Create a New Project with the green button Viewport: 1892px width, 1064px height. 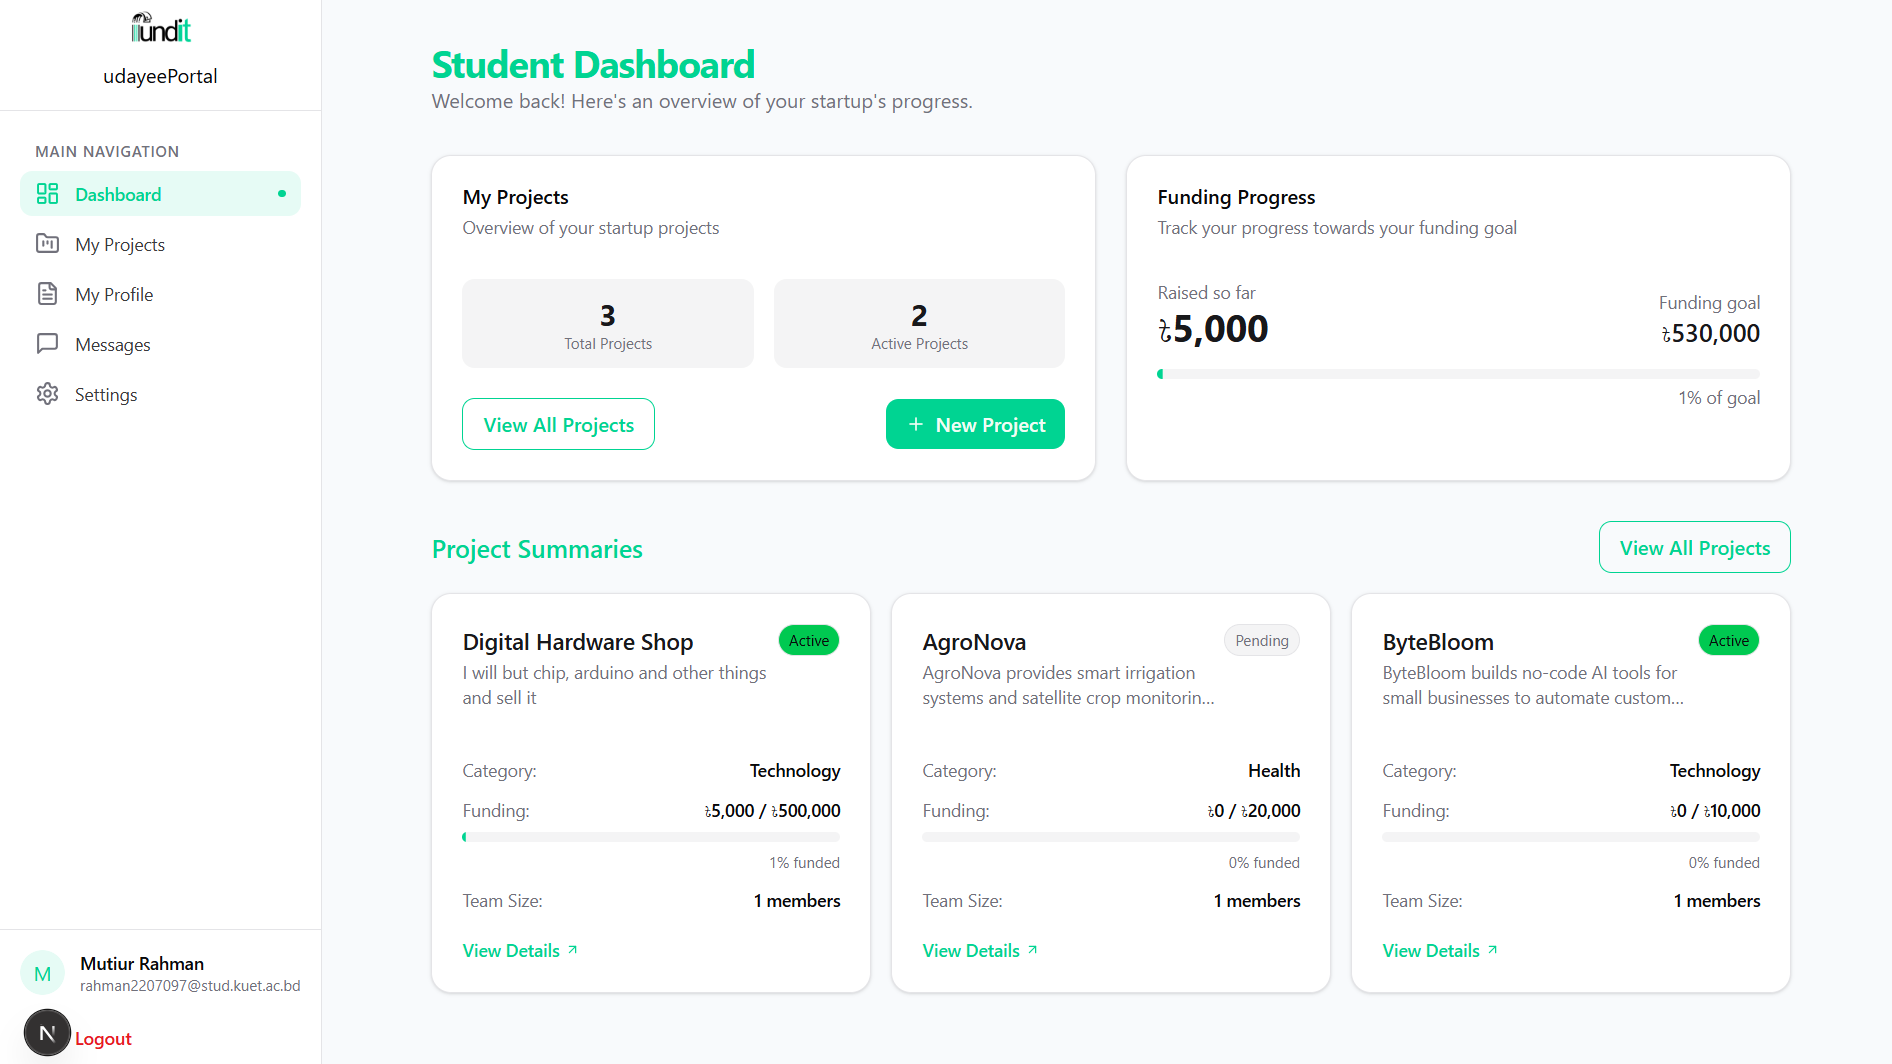(975, 425)
